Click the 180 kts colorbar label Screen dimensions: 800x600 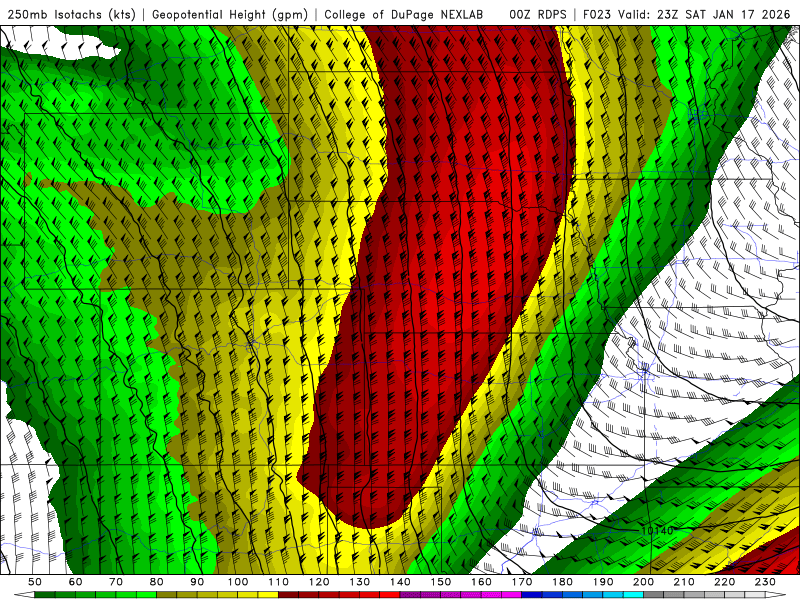(562, 582)
